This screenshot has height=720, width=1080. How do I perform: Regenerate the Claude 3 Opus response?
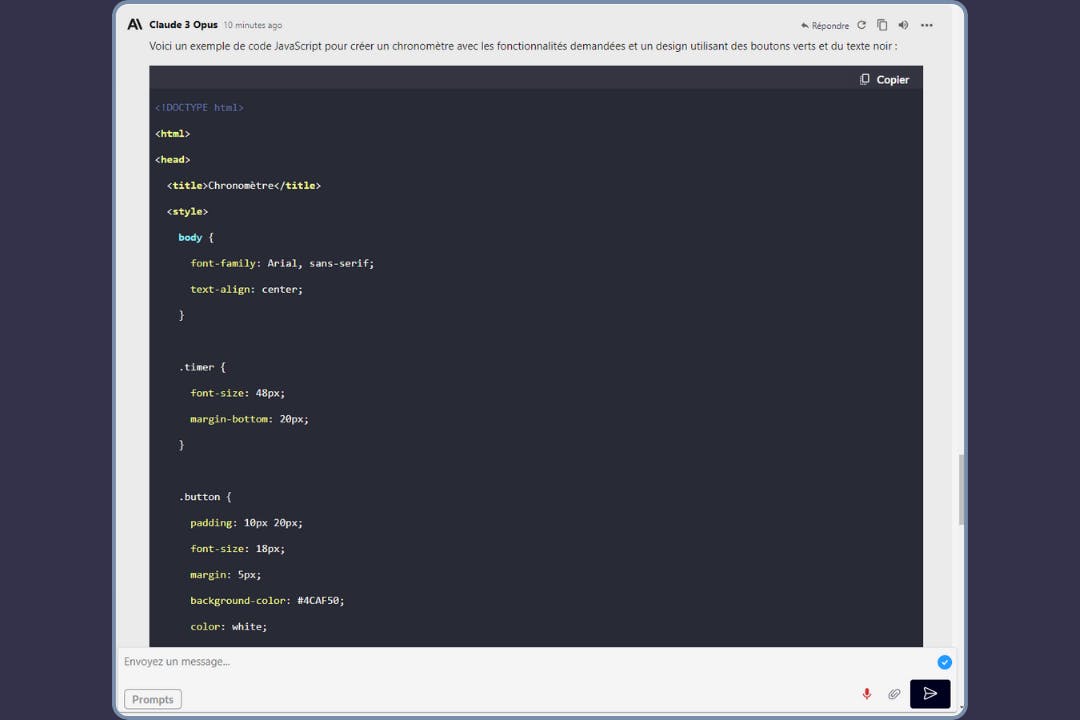[861, 25]
